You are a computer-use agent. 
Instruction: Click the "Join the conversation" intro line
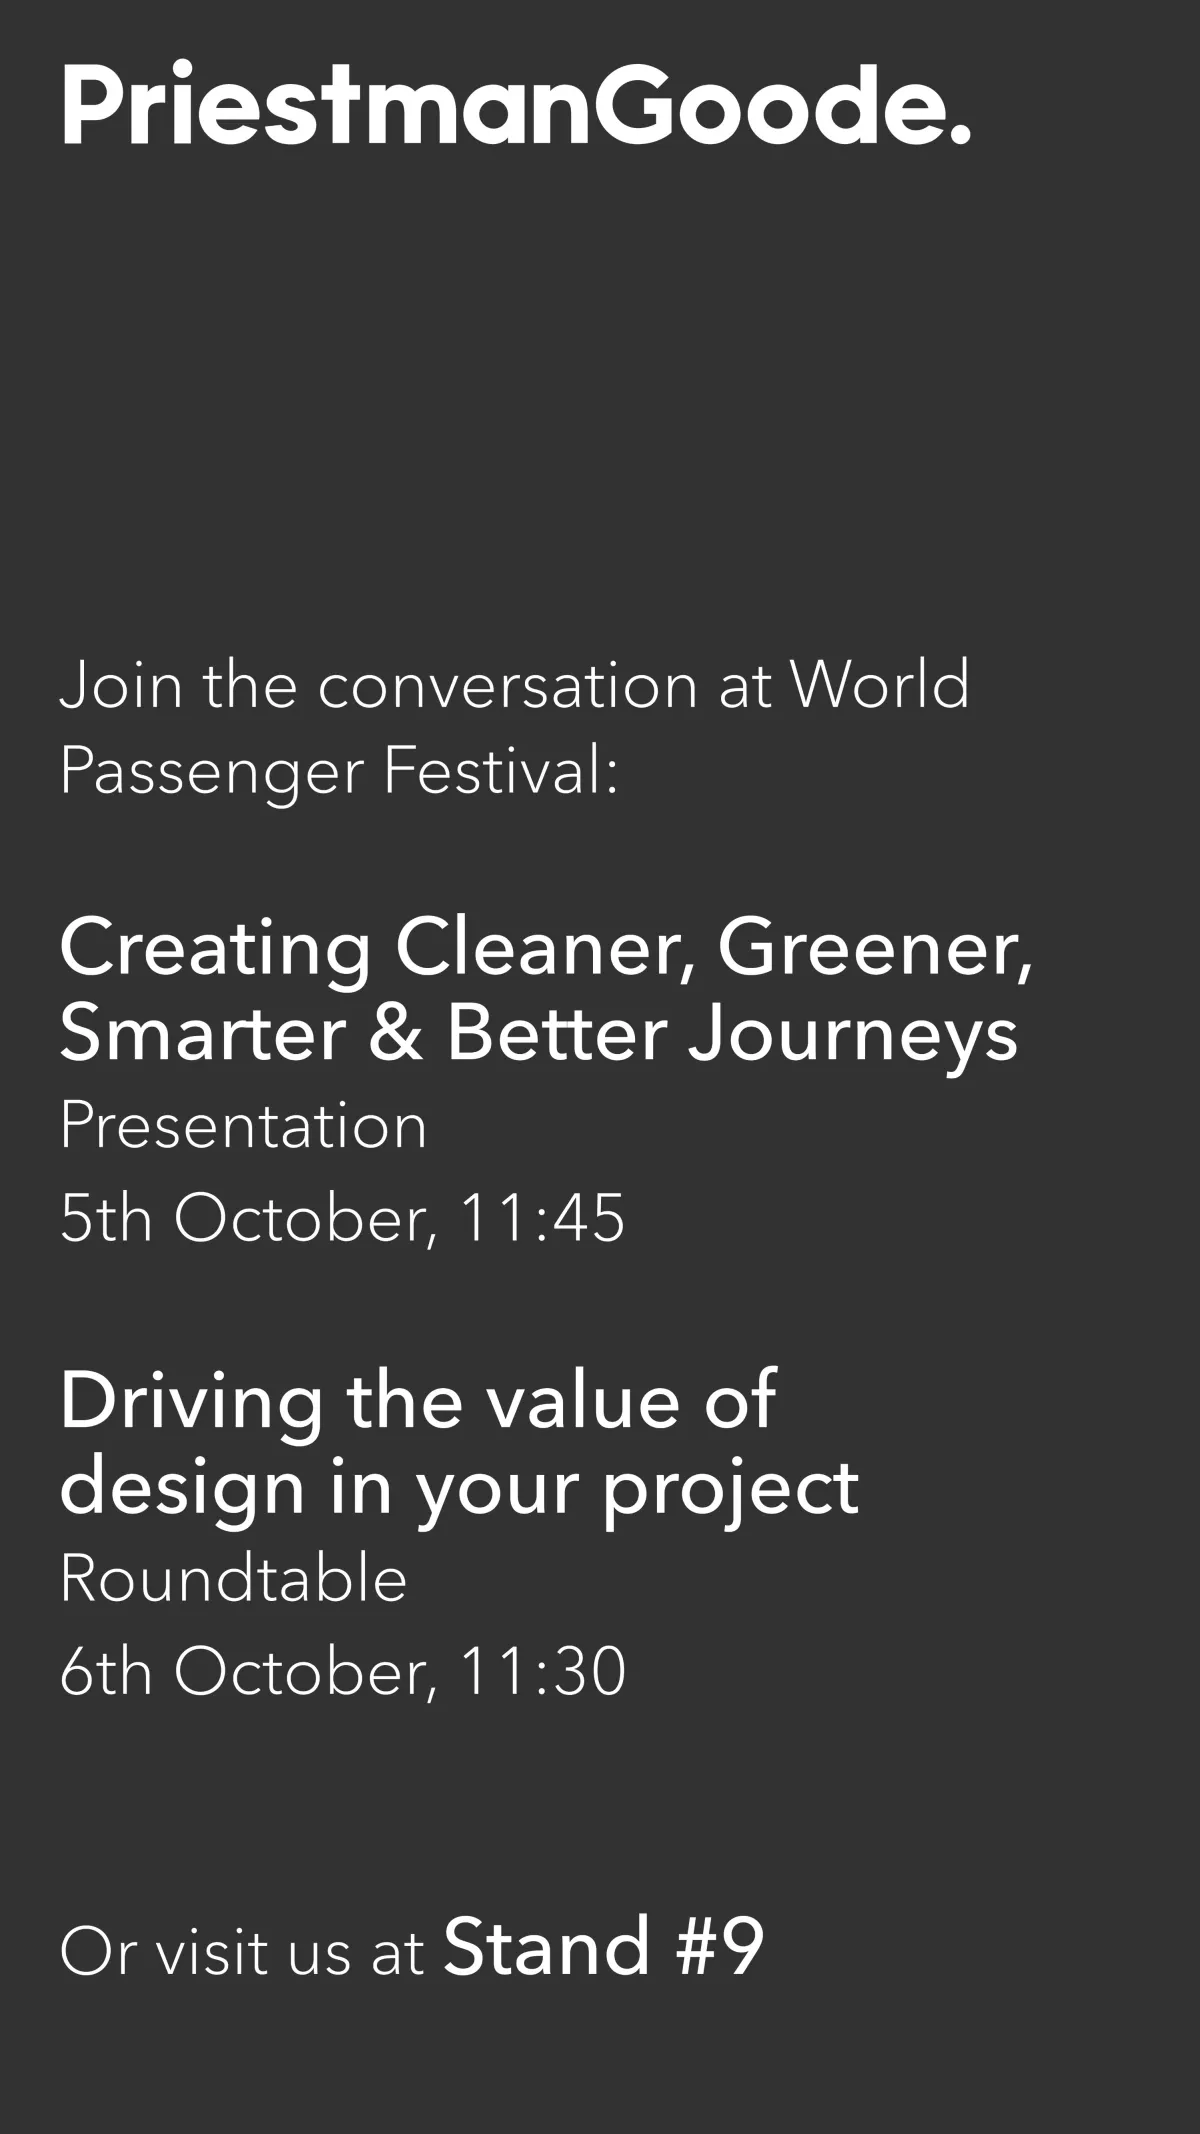(420, 686)
